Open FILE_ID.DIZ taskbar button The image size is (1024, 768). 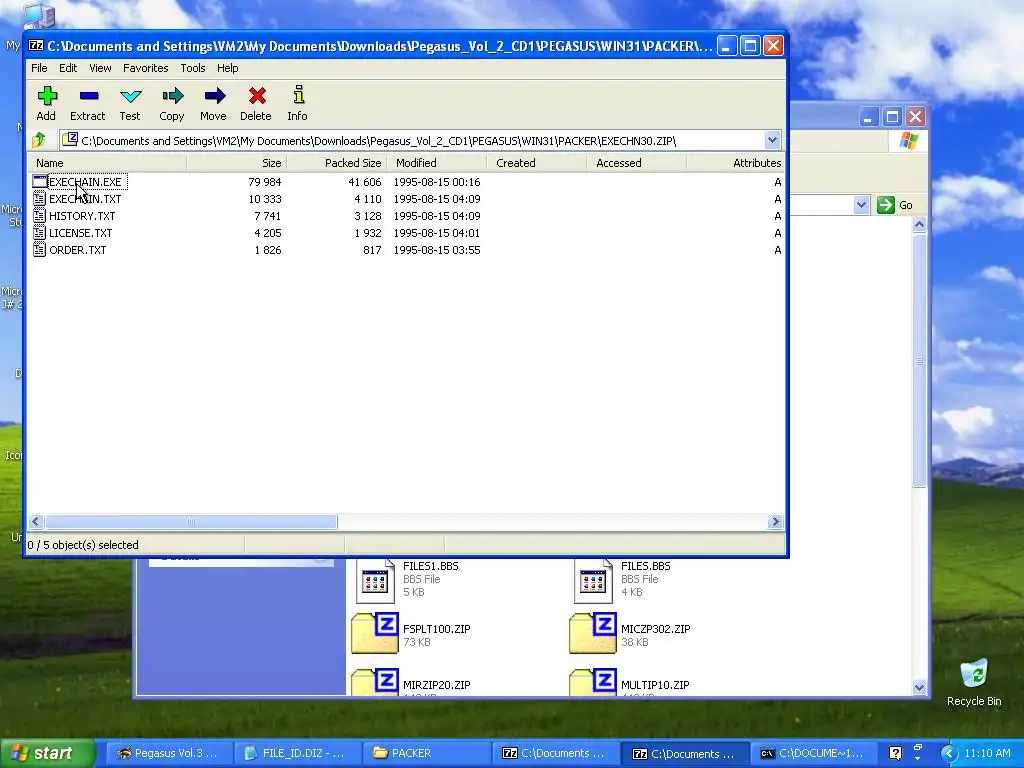point(296,753)
